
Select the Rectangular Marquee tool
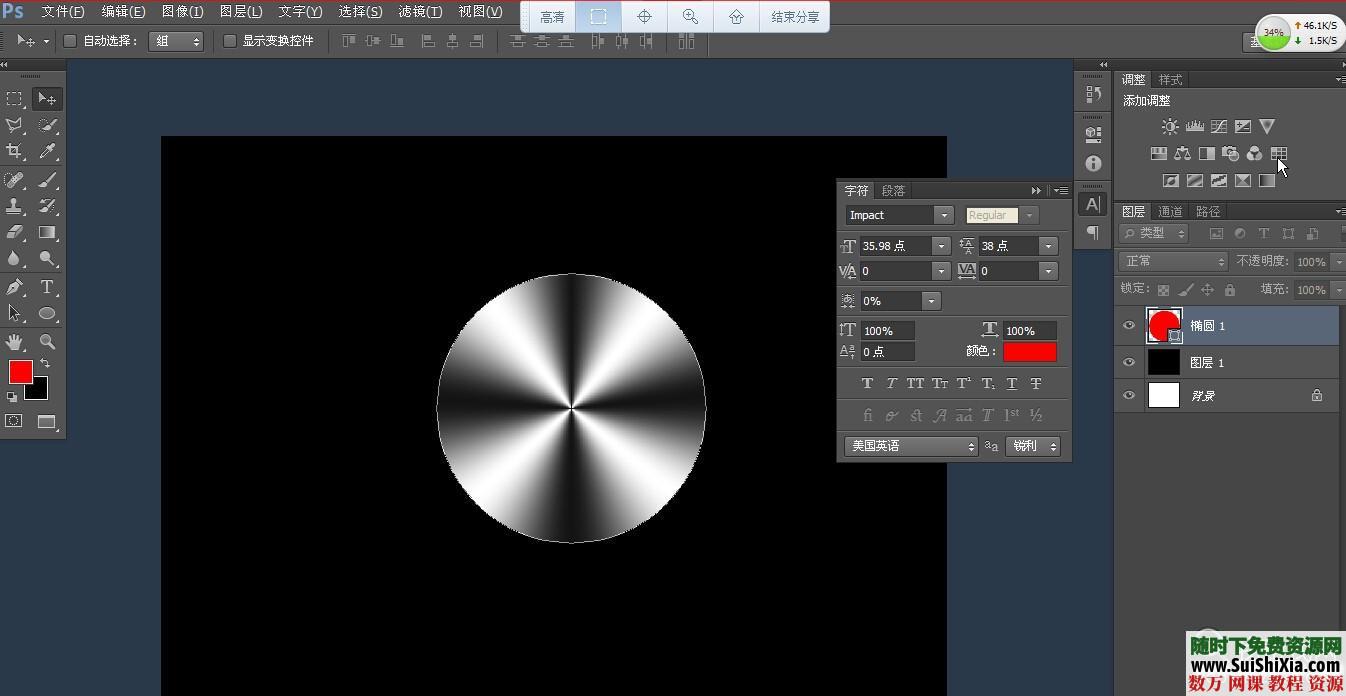14,99
